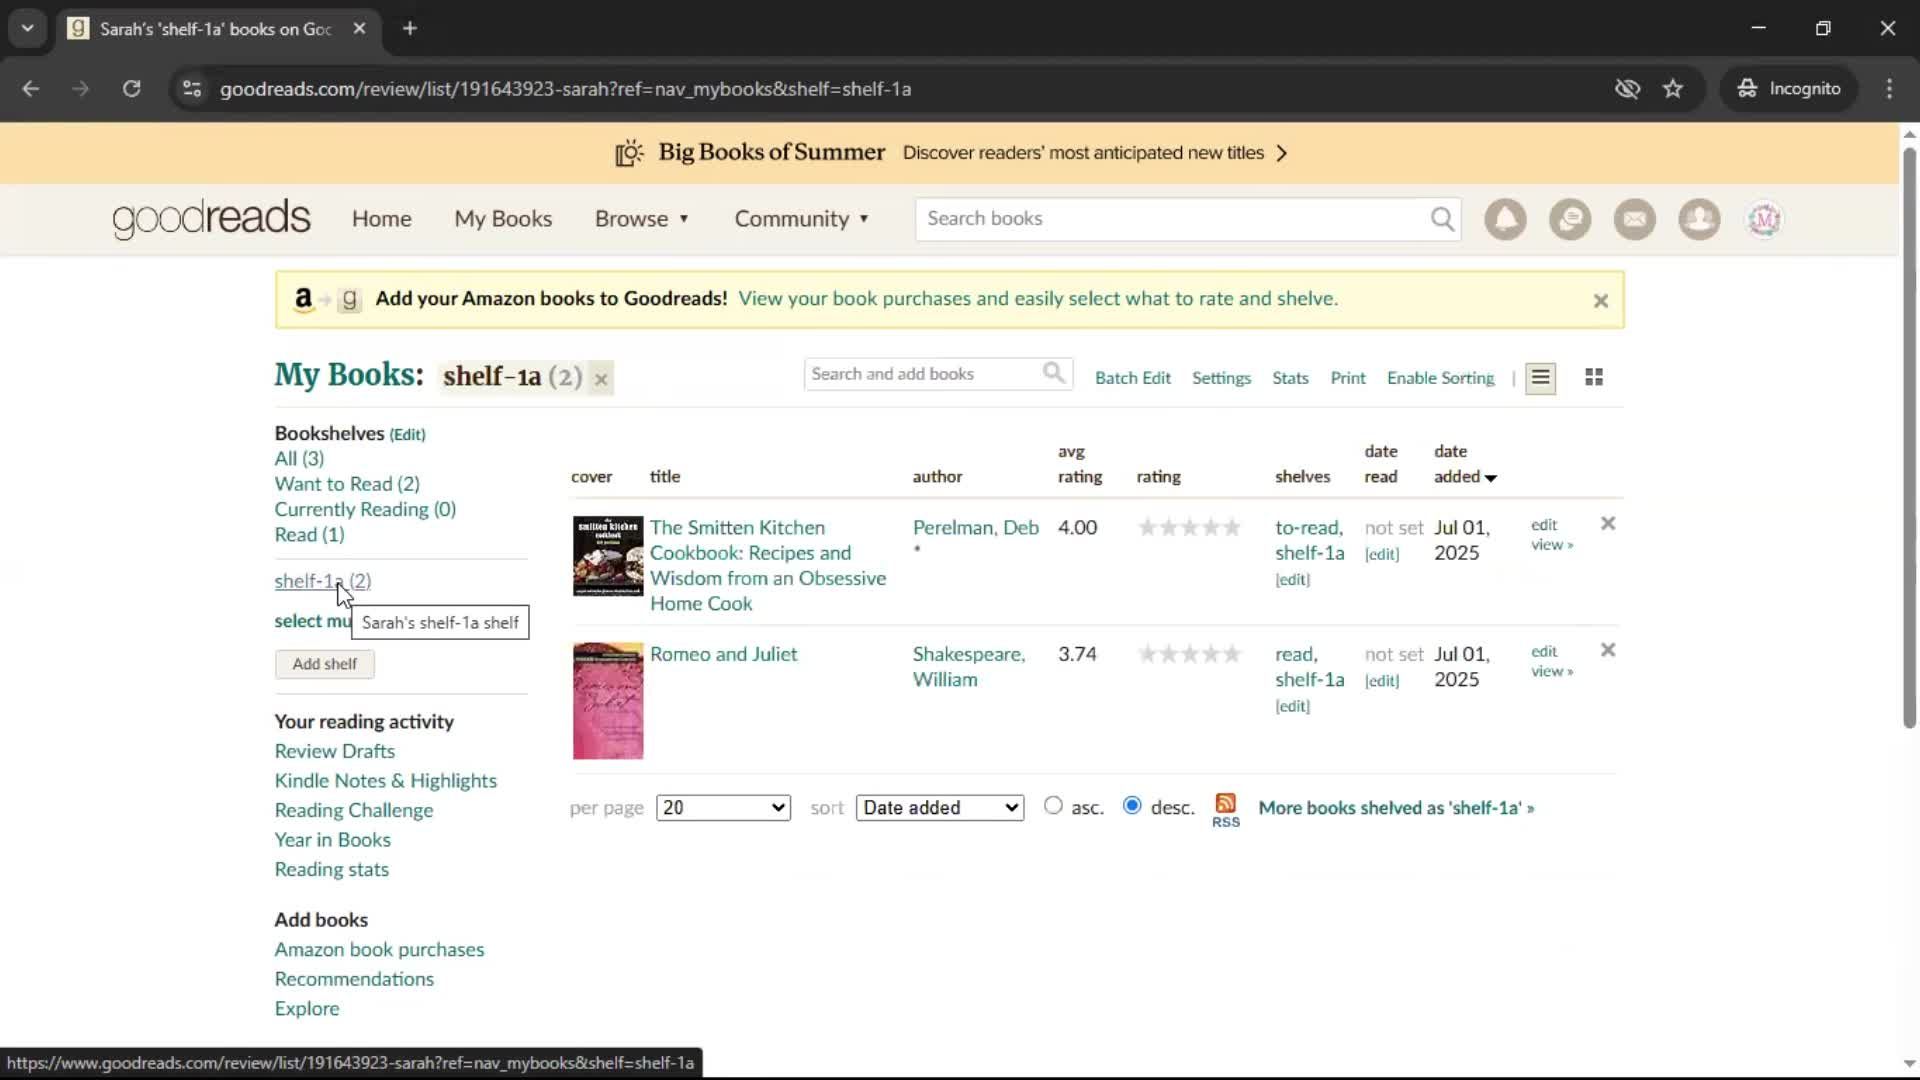The image size is (1920, 1080).
Task: Expand the Browse menu
Action: pyautogui.click(x=642, y=219)
